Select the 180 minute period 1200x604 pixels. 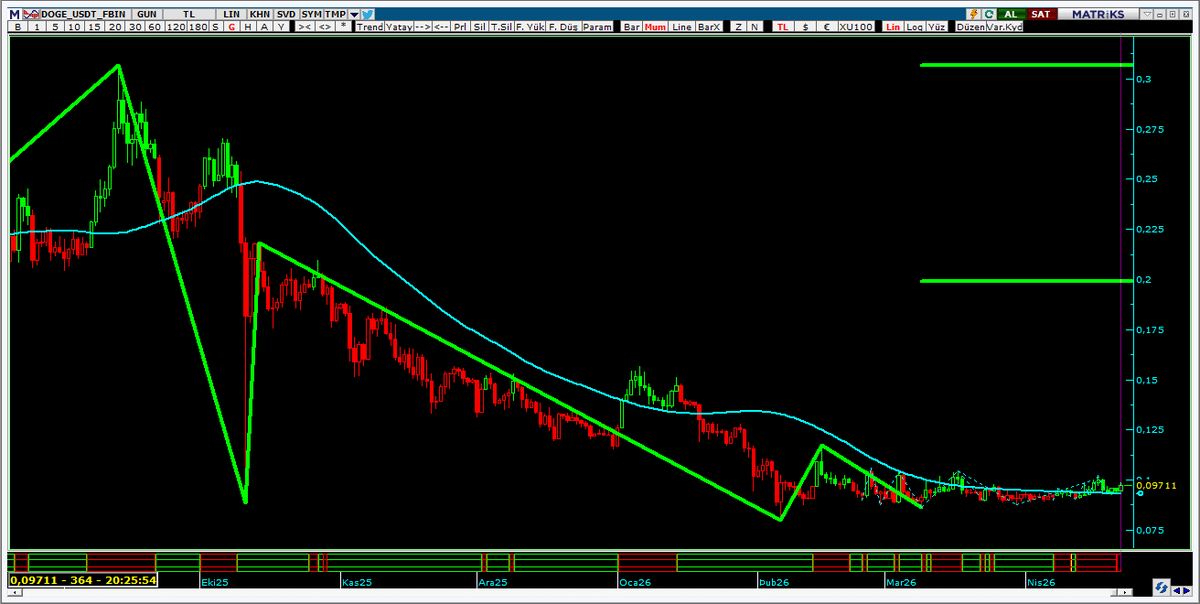(x=199, y=27)
